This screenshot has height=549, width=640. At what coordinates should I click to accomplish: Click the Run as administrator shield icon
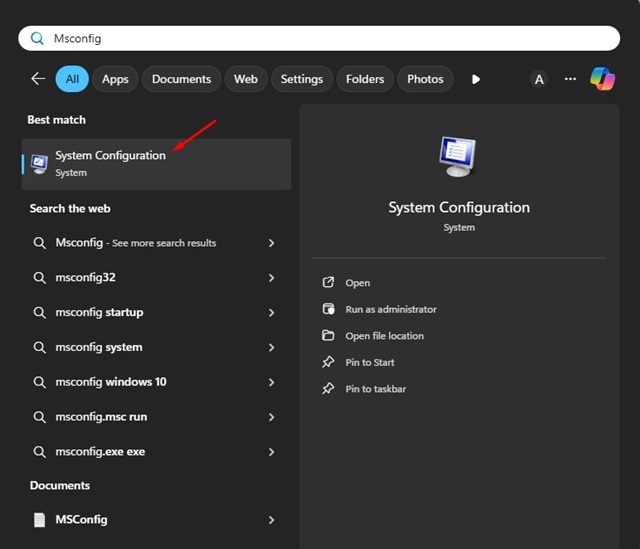(328, 309)
